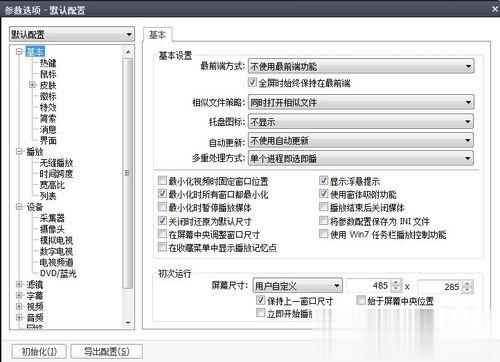Open the 采集器 settings page
Screen dimensions: 500x362
(x=52, y=218)
